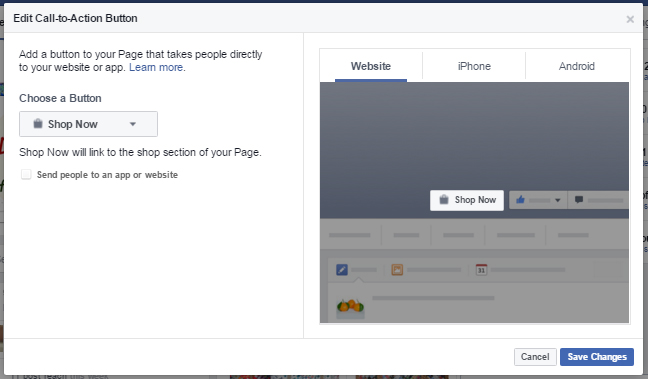Enable Send people to an app or website

coord(26,174)
